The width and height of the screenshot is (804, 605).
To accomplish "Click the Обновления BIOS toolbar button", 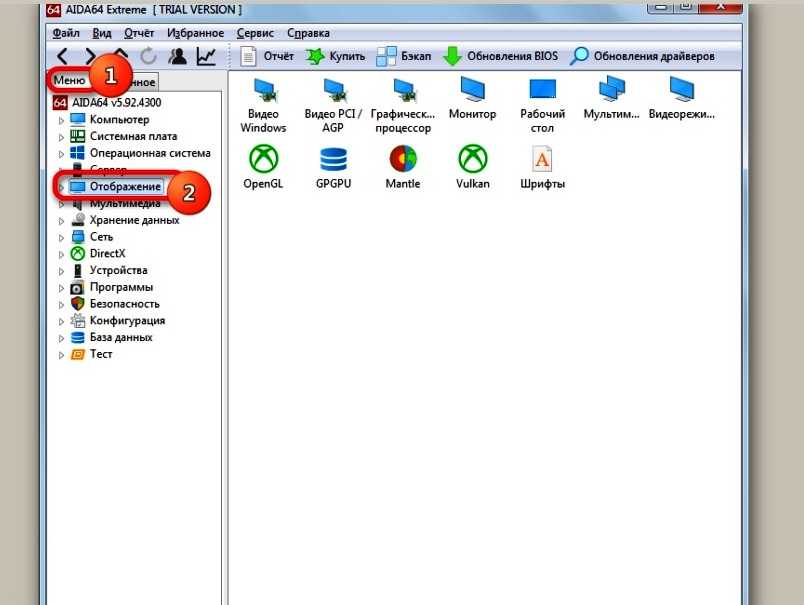I will click(x=500, y=56).
